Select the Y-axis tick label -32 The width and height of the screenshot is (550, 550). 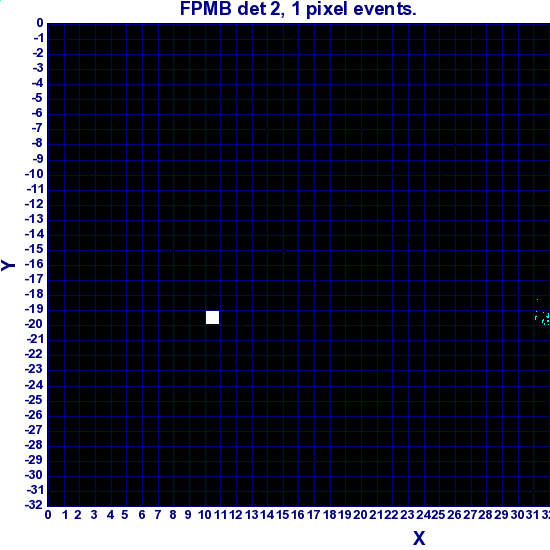click(x=34, y=505)
